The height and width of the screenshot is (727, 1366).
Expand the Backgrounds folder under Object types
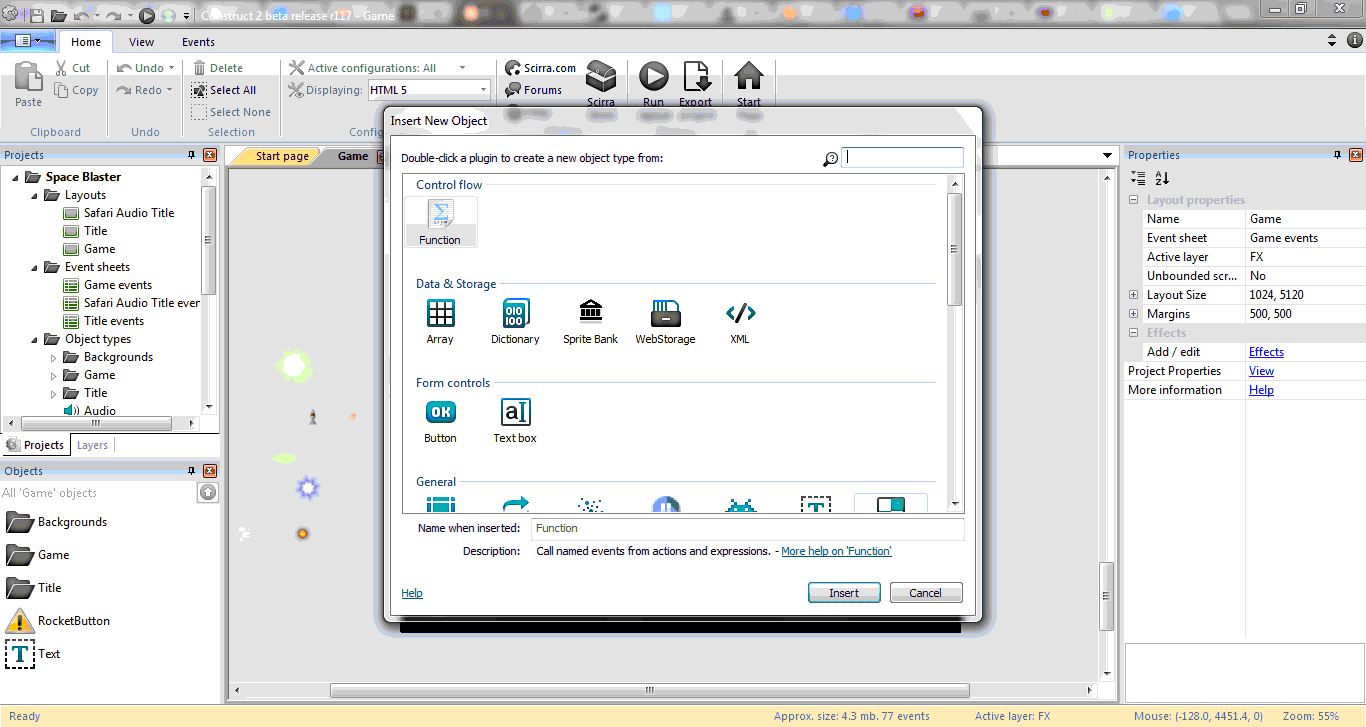(54, 357)
